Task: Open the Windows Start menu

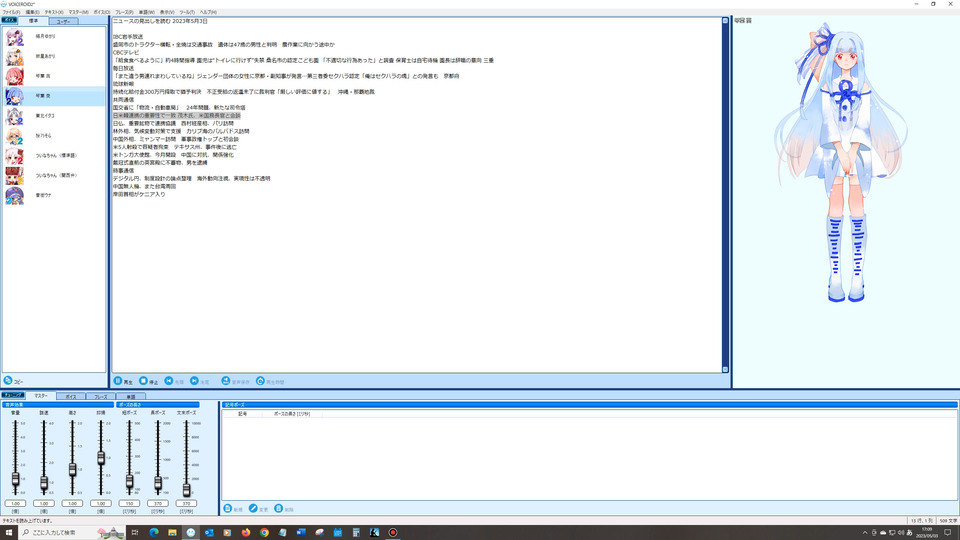Action: tap(9, 533)
